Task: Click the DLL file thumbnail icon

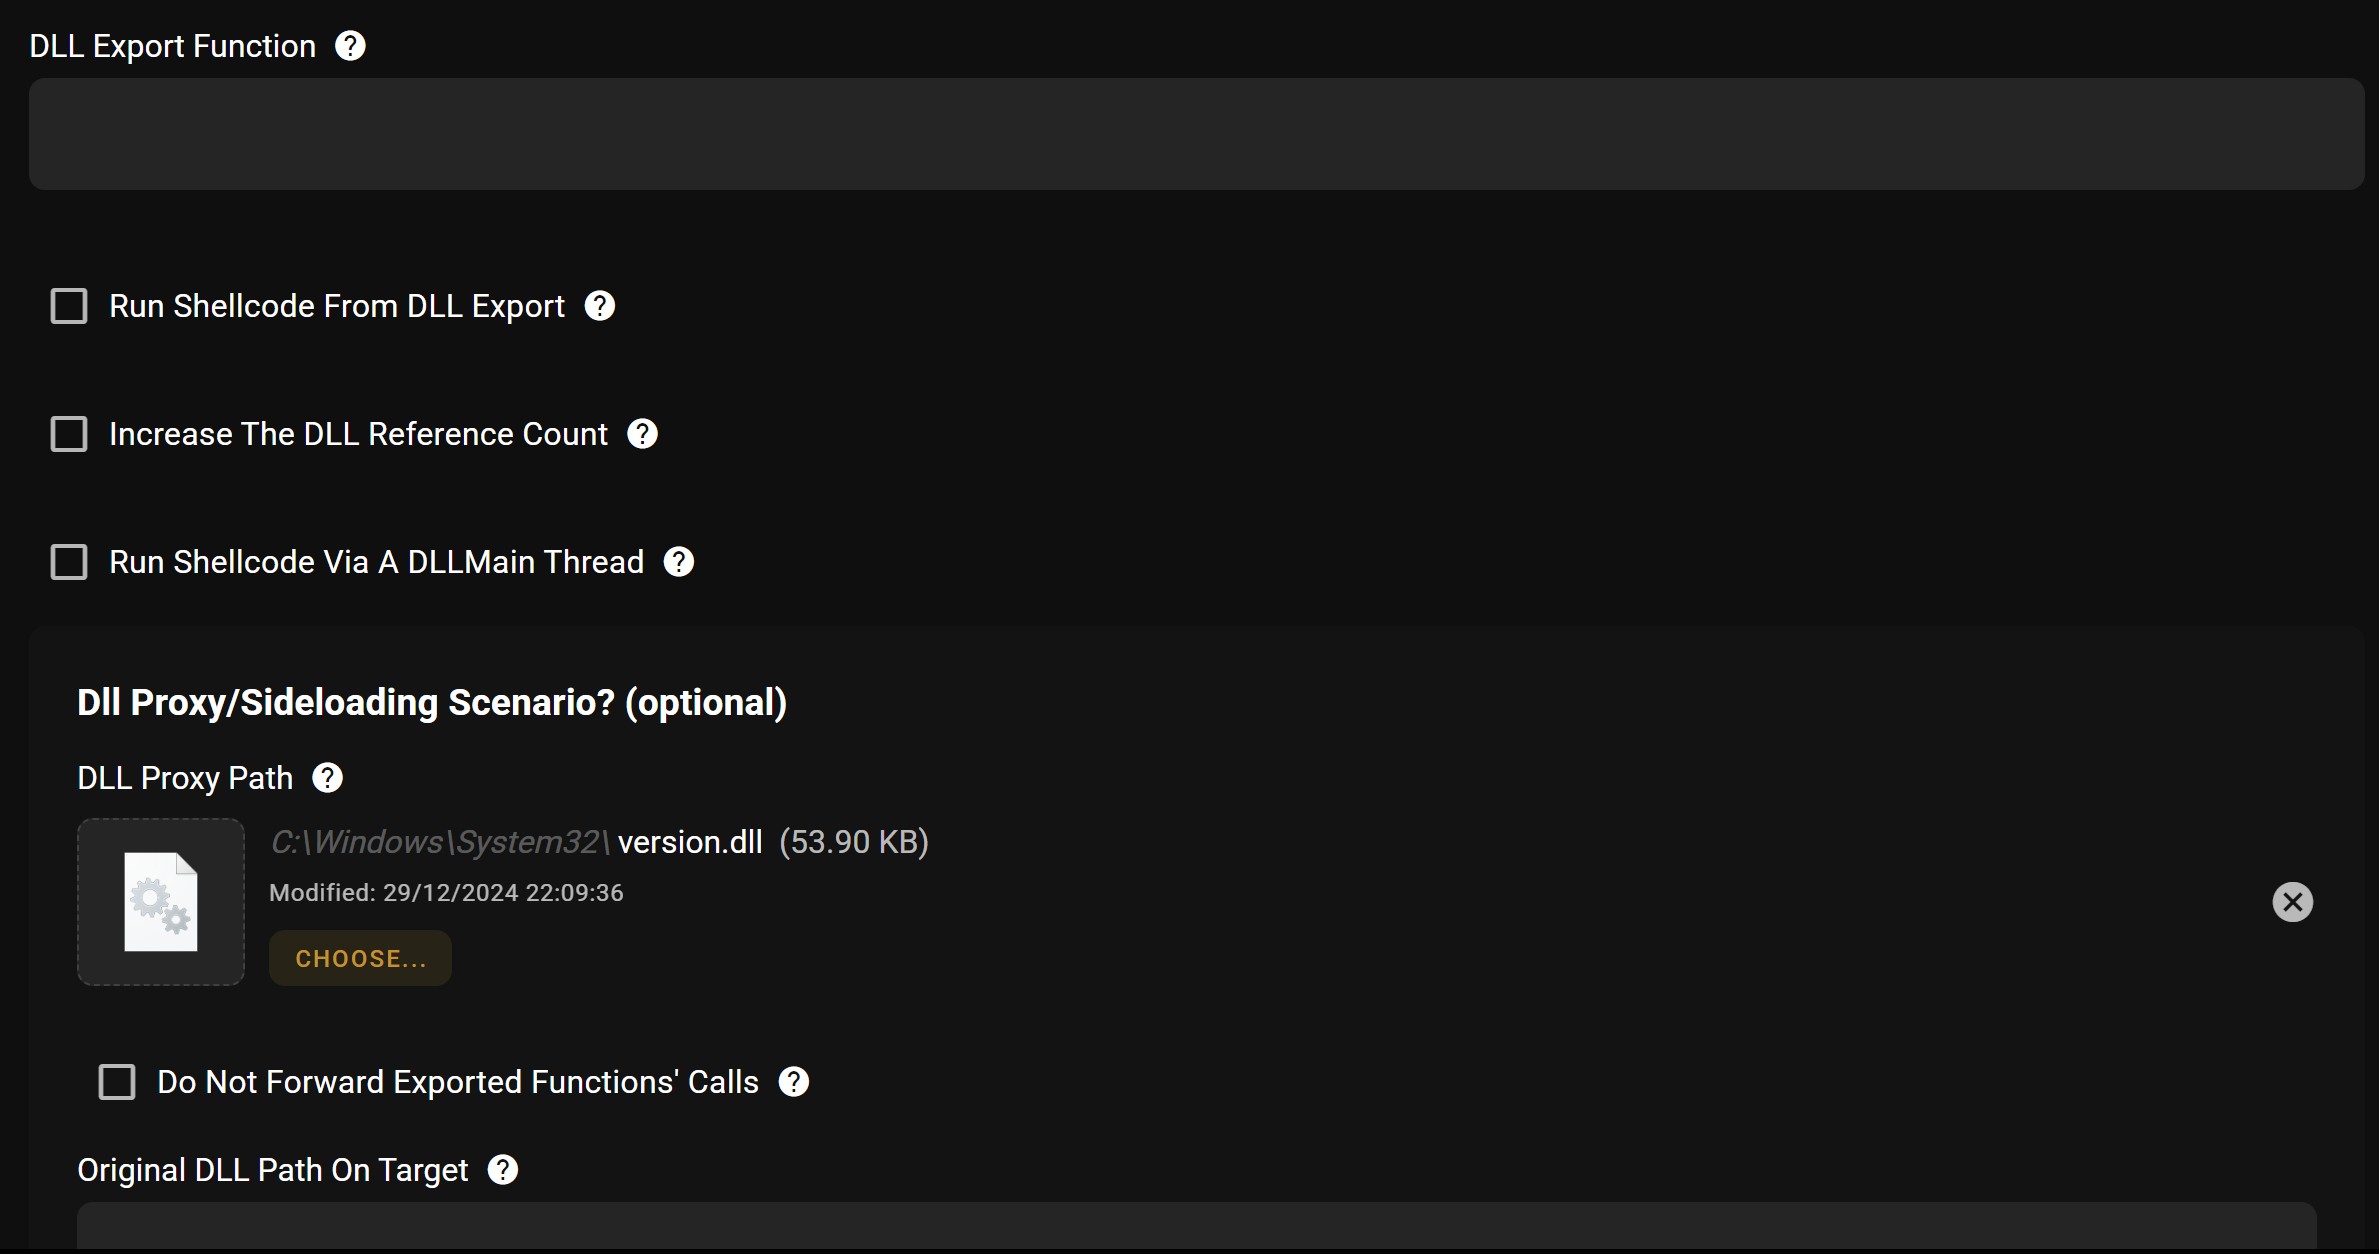Action: [161, 902]
